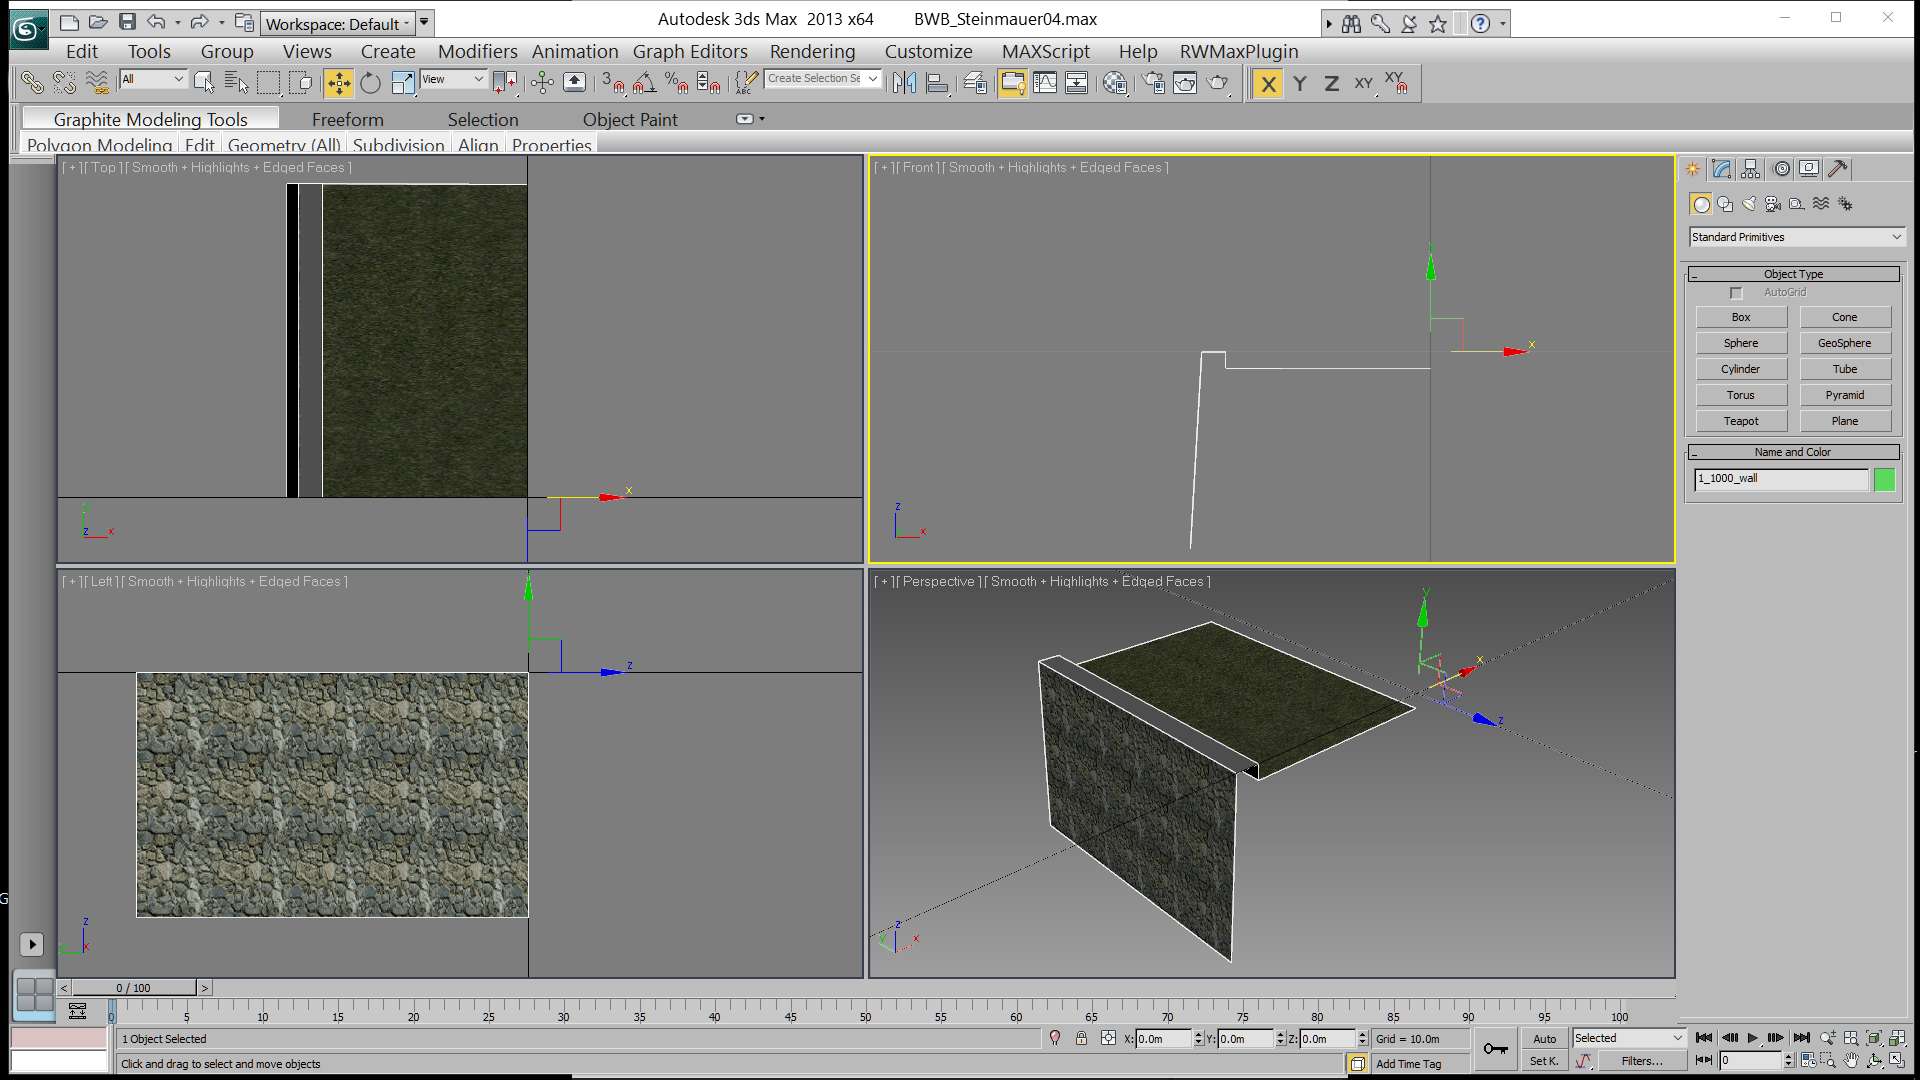Enable the AutoGrid checkbox

(x=1736, y=292)
